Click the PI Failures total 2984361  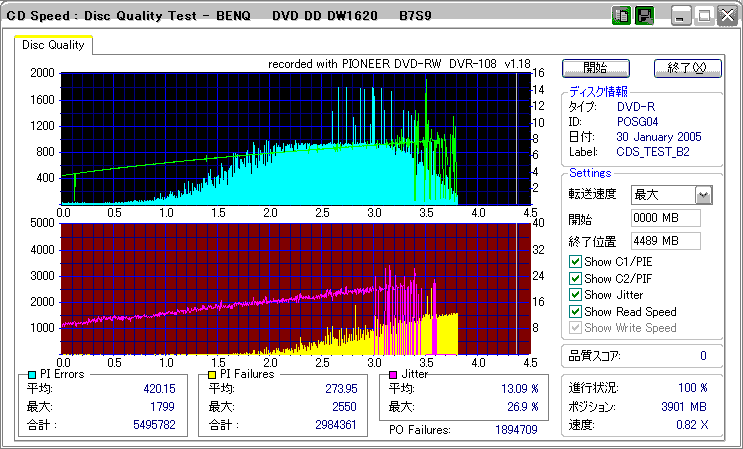click(x=336, y=425)
